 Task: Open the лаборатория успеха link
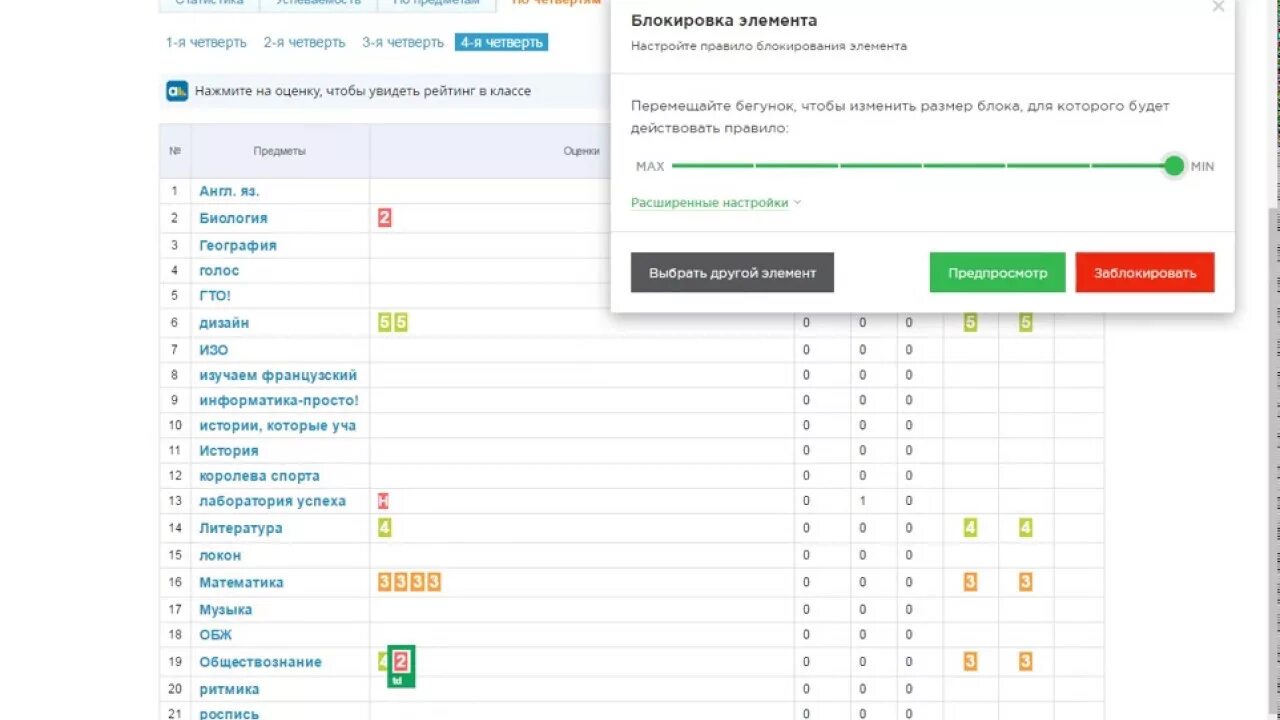(272, 501)
